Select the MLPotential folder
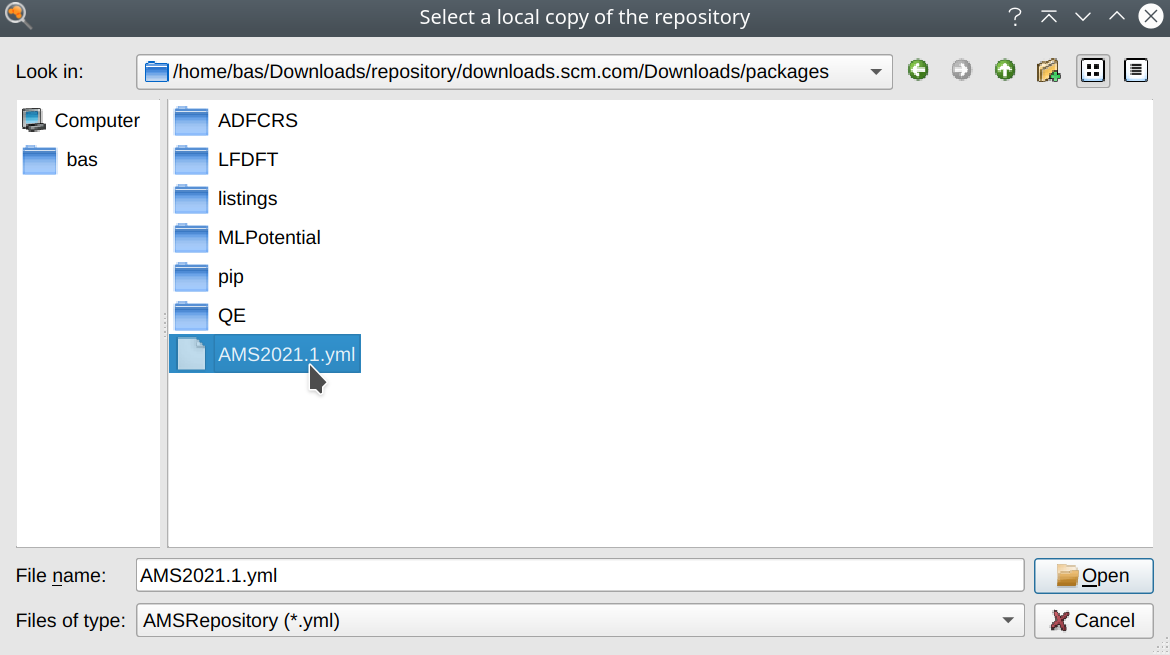 247,237
